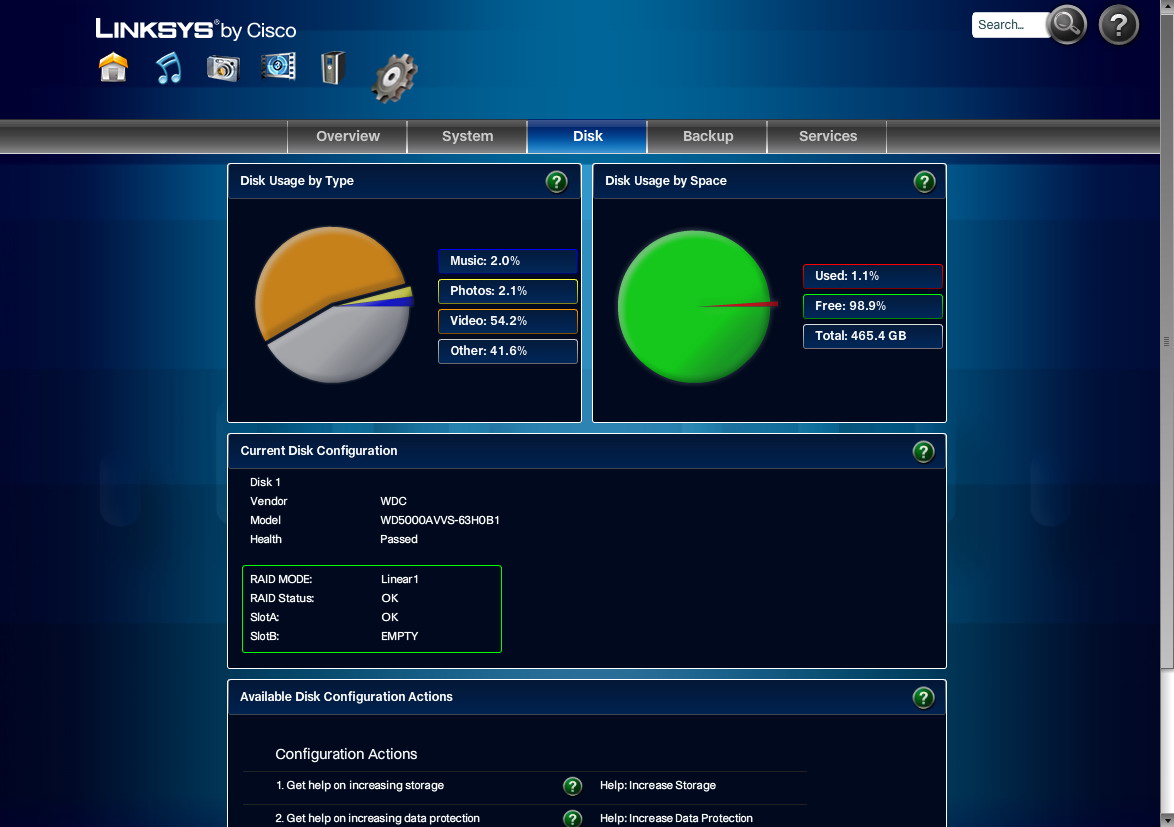The width and height of the screenshot is (1174, 827).
Task: Click the Other: 41.6% legend entry
Action: tap(508, 351)
